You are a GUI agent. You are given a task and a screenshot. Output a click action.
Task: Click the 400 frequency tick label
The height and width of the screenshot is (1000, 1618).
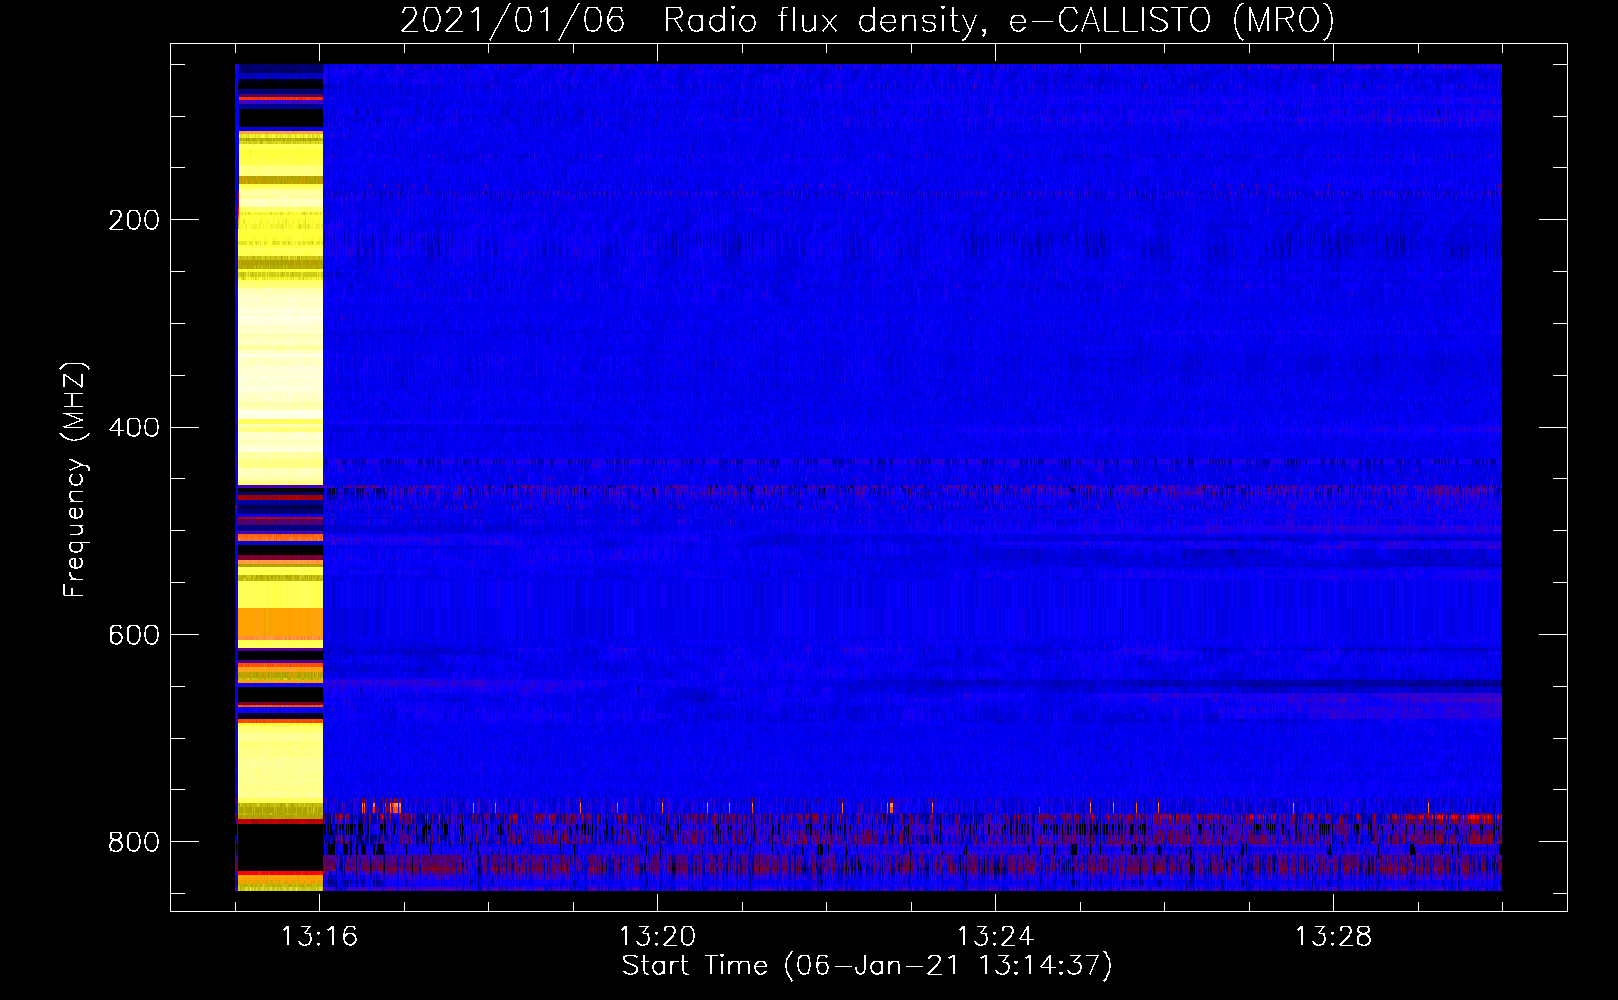point(134,428)
